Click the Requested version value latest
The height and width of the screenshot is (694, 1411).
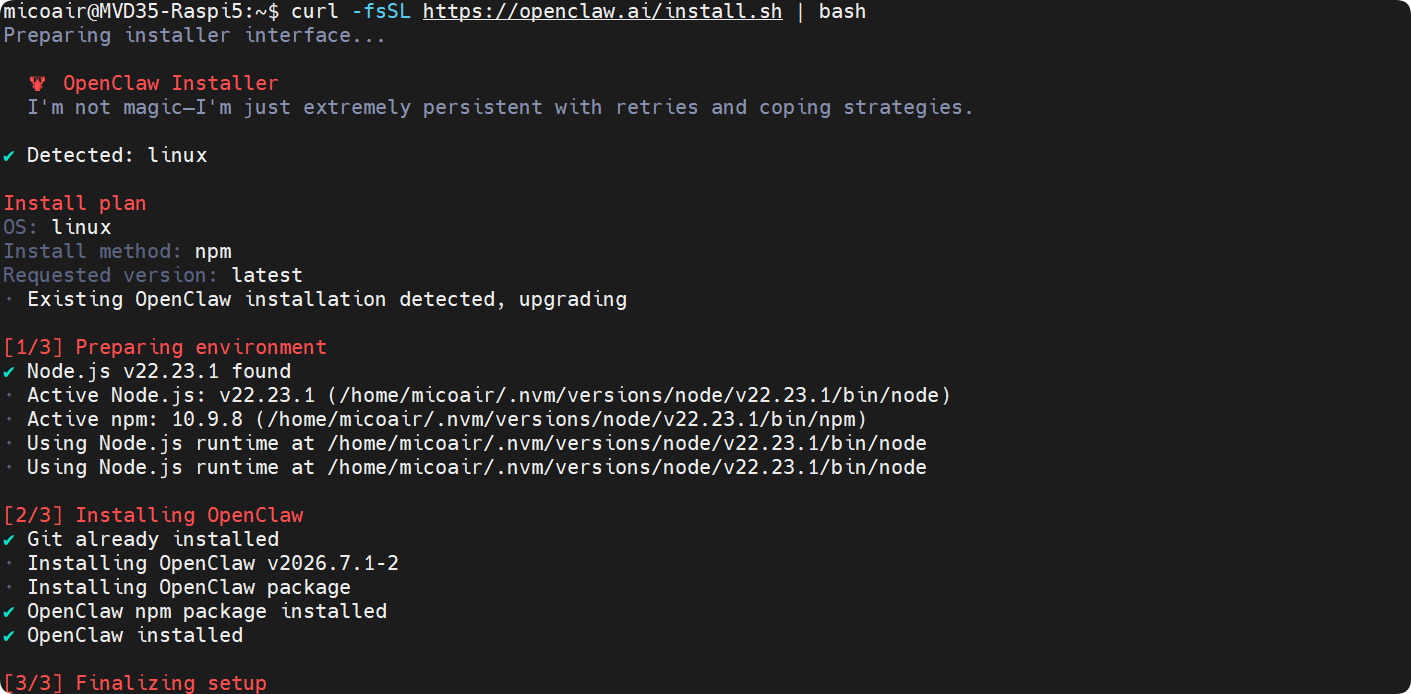267,275
